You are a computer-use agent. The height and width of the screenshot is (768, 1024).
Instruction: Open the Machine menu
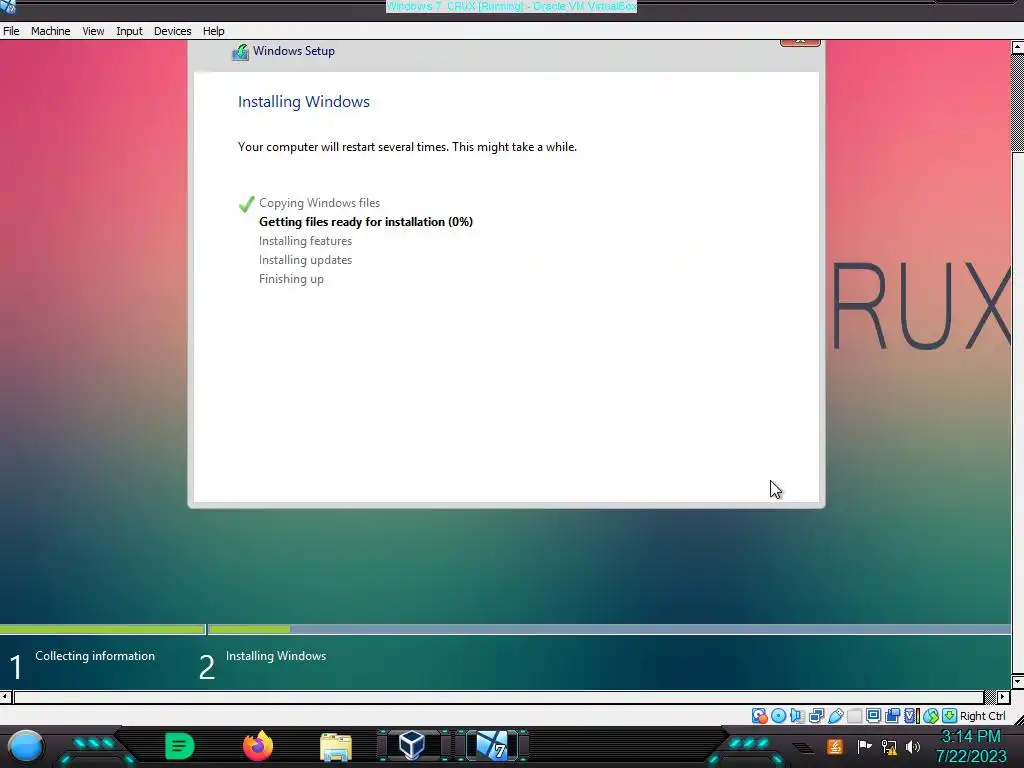[x=50, y=31]
